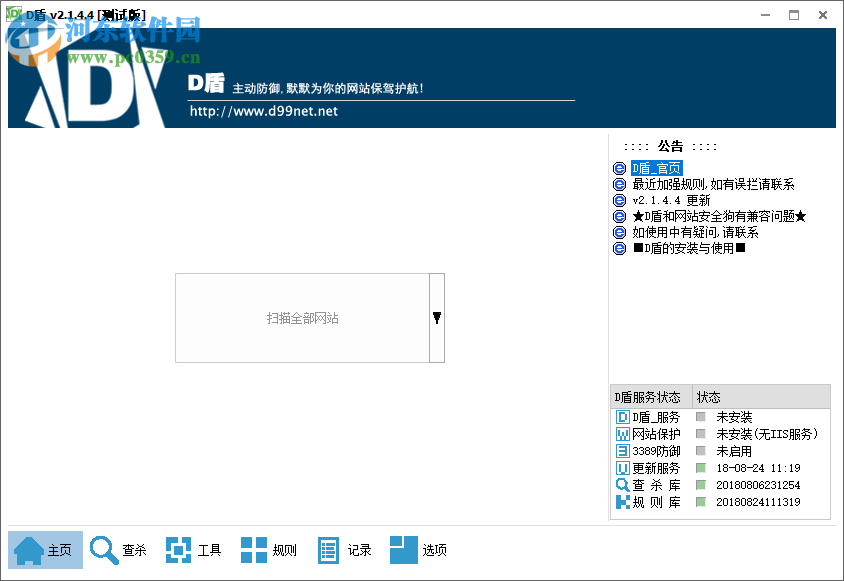This screenshot has height=581, width=844.
Task: Click the 查杀库 scan database icon
Action: 621,484
